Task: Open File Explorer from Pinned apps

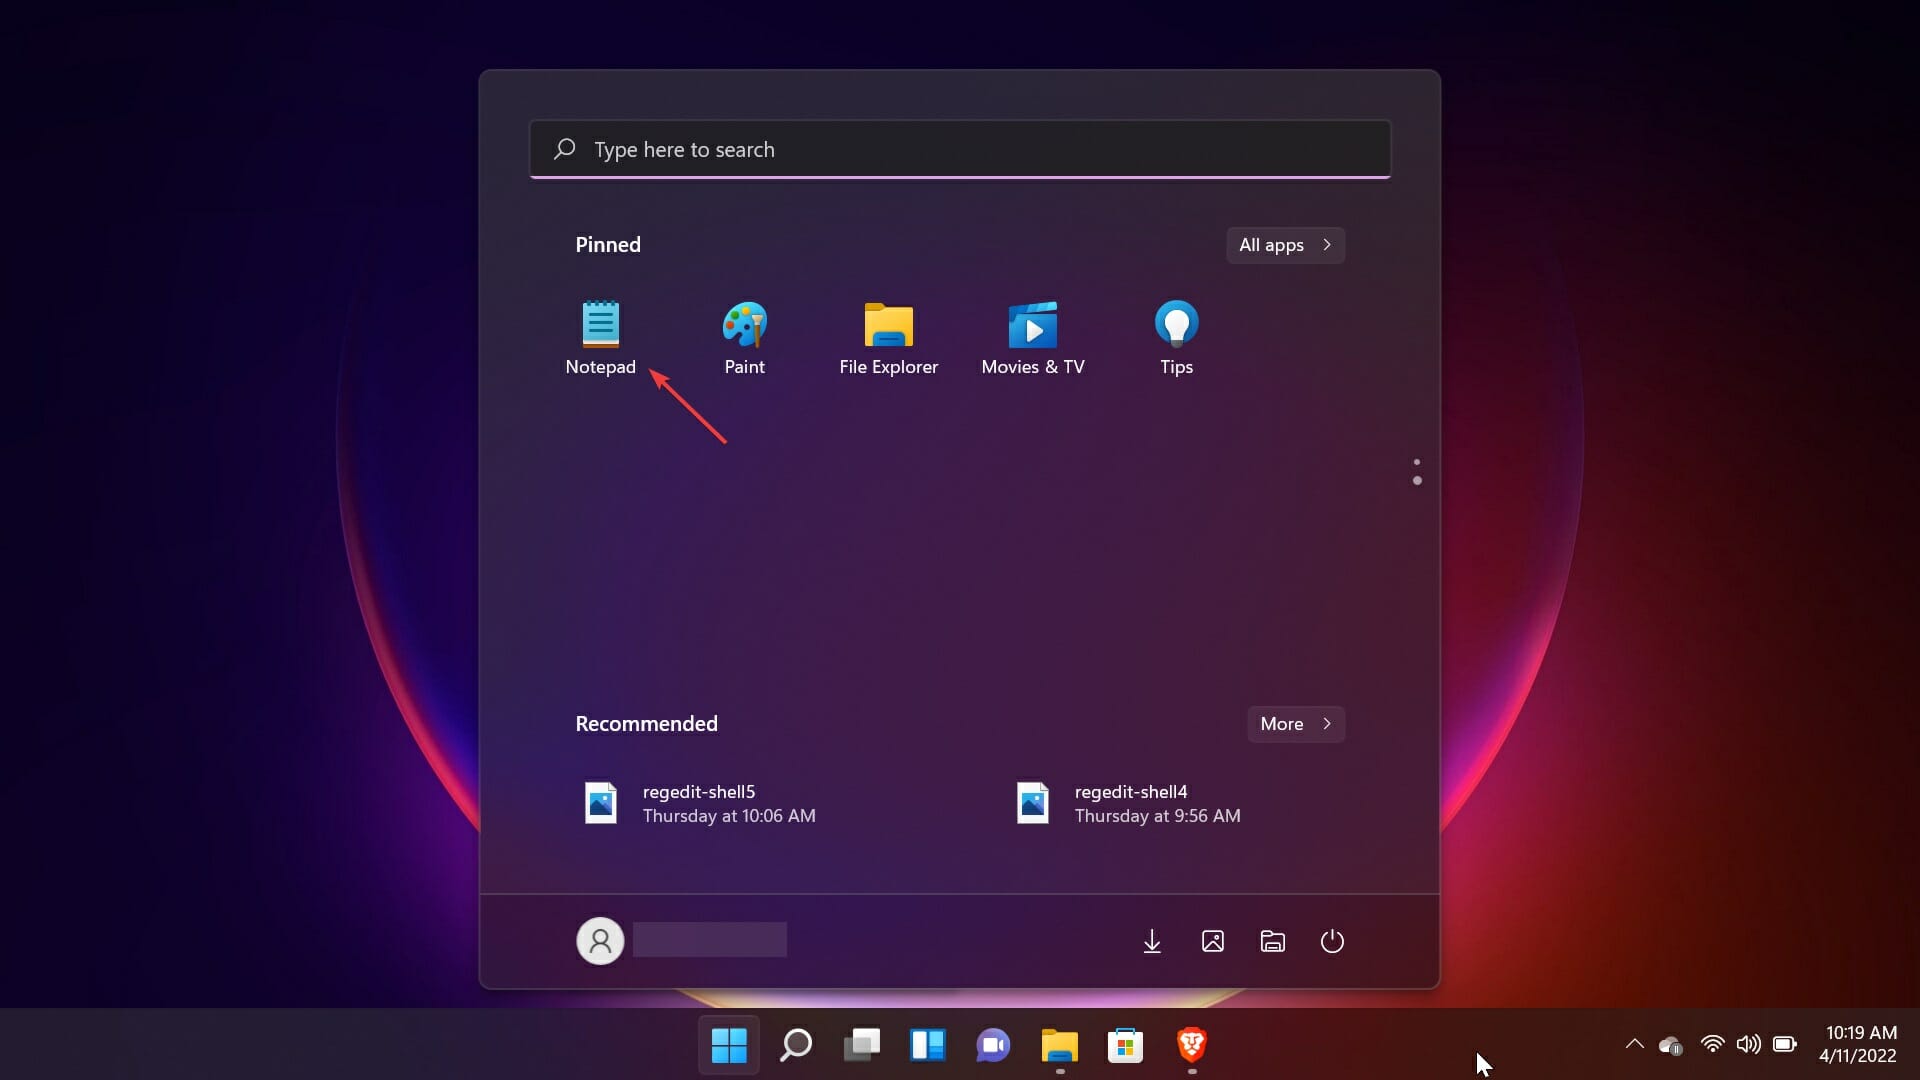Action: pyautogui.click(x=888, y=338)
